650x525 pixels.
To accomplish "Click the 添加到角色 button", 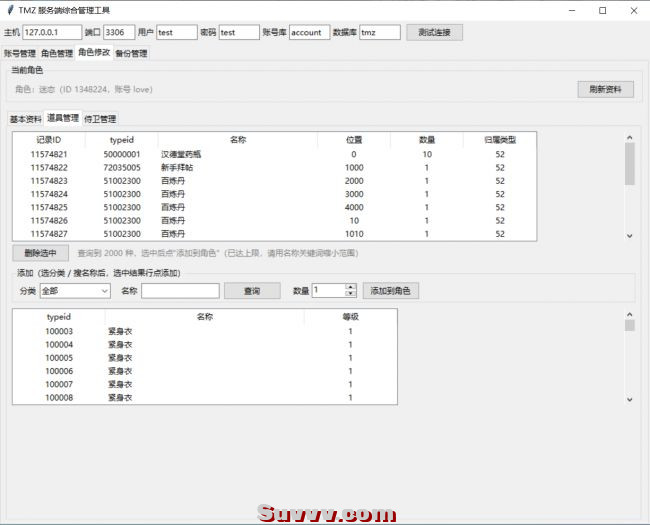I will click(x=390, y=291).
